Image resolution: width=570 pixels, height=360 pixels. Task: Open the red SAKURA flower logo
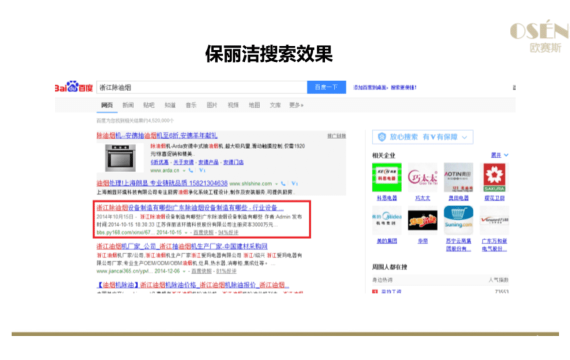[494, 177]
